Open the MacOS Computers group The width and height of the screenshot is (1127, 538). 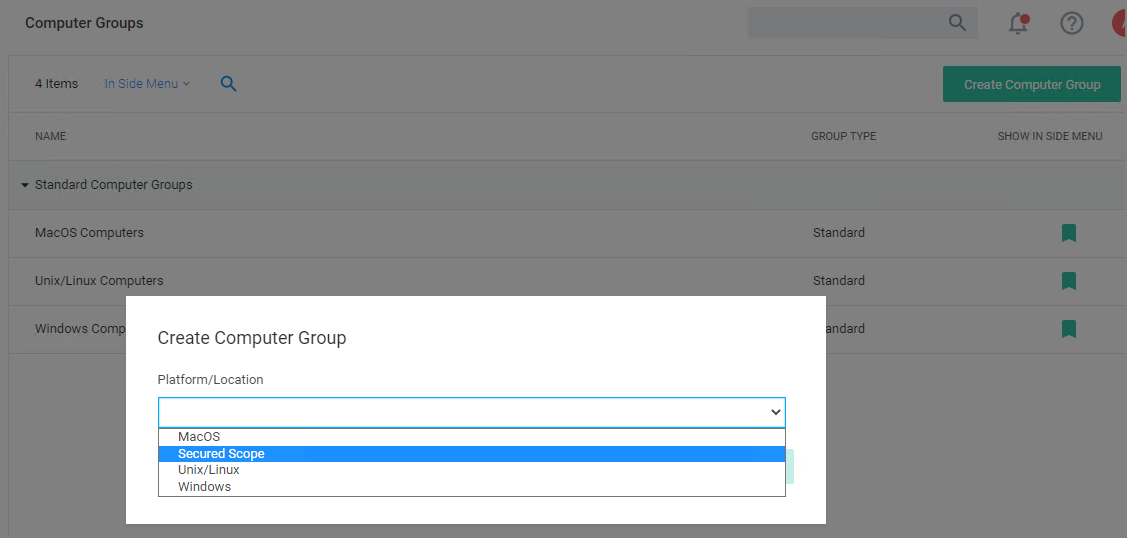point(89,233)
